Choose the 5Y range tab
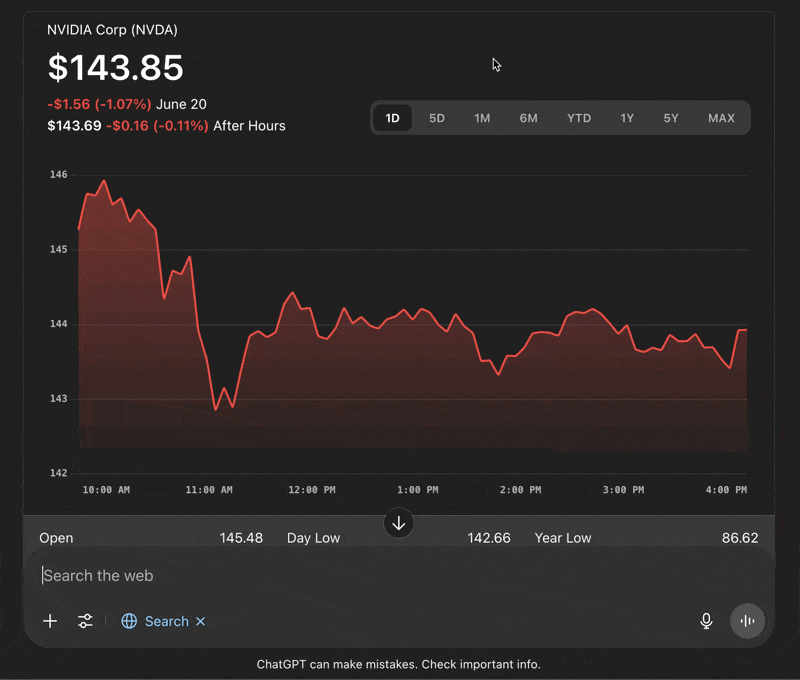 pyautogui.click(x=671, y=118)
